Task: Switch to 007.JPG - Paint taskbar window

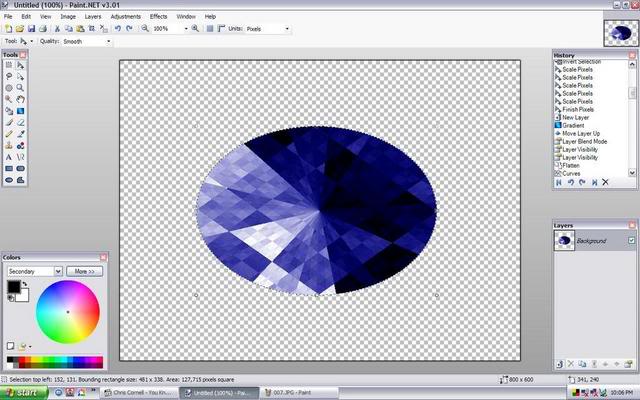Action: (x=299, y=393)
